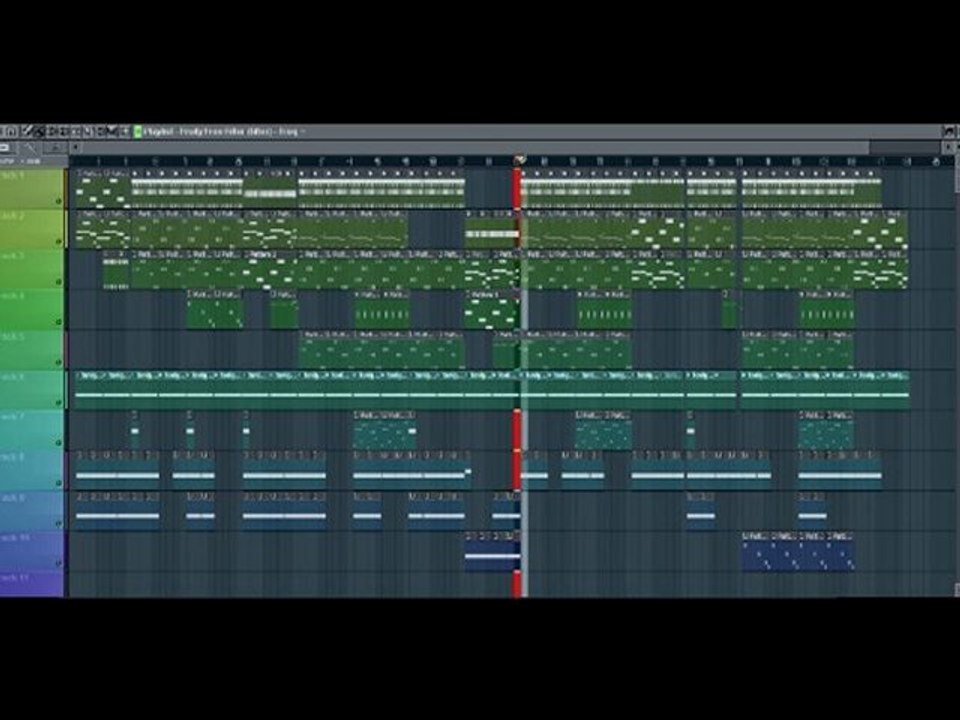The height and width of the screenshot is (720, 960).
Task: Mute Track 9 via its green LED
Action: (59, 523)
